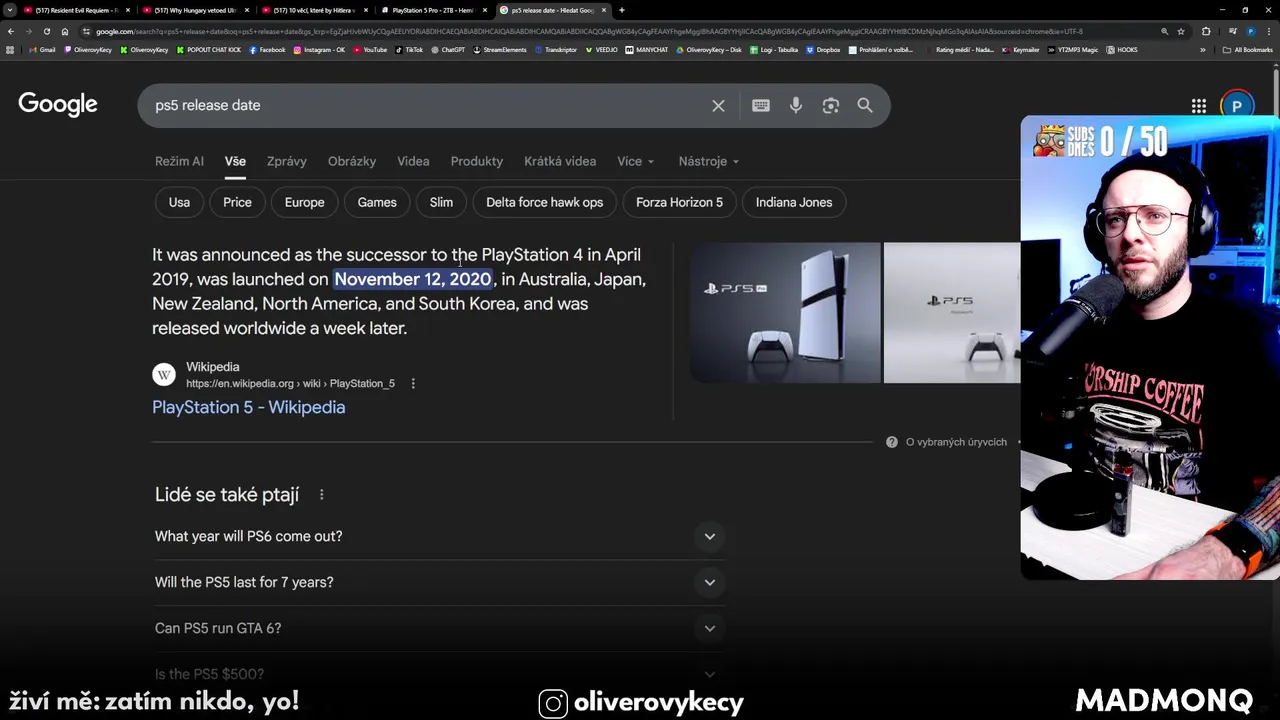Select the Obrázky search tab
The height and width of the screenshot is (720, 1280).
pos(352,161)
